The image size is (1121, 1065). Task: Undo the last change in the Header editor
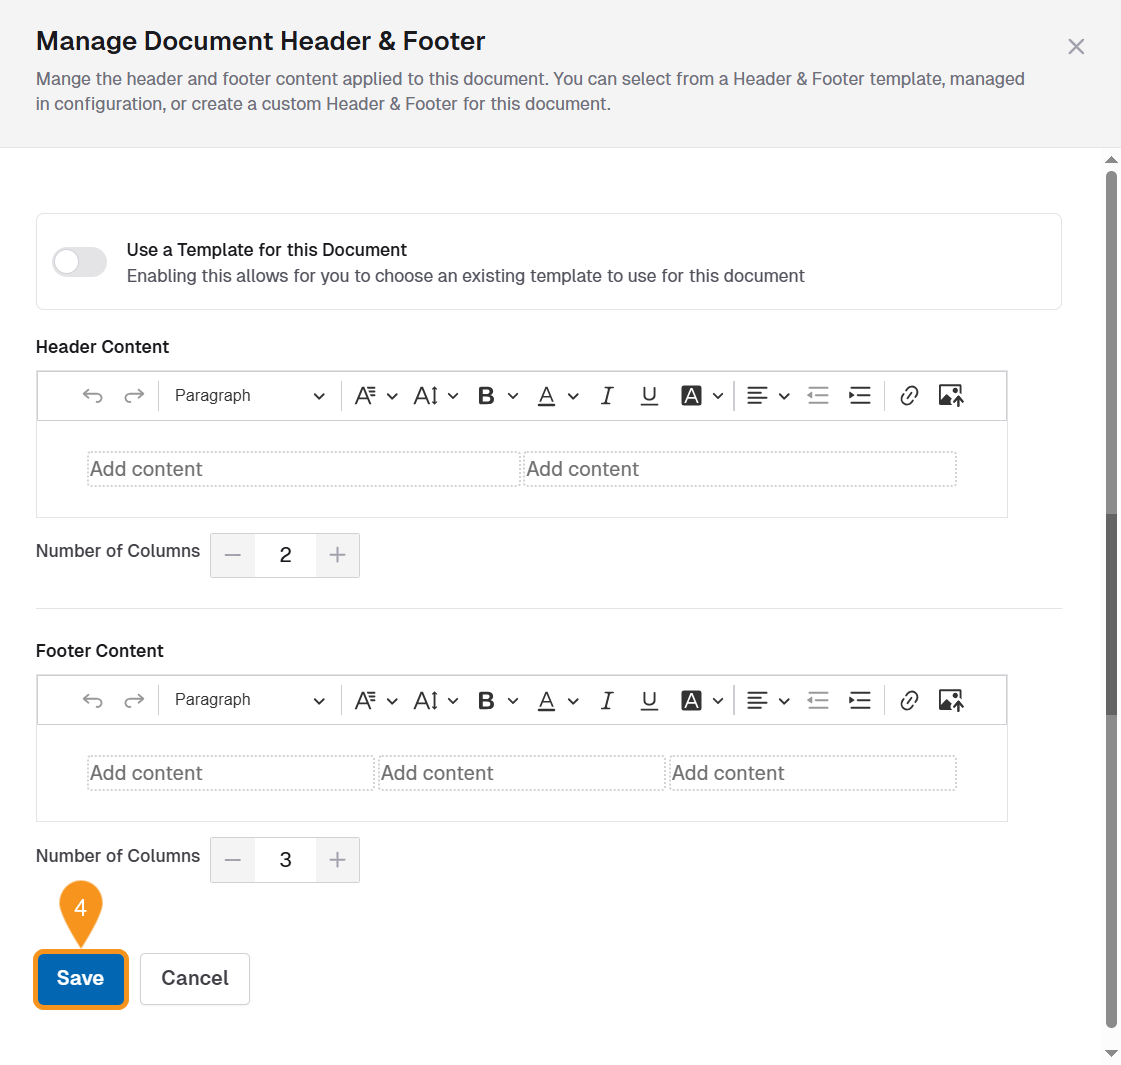pos(92,395)
